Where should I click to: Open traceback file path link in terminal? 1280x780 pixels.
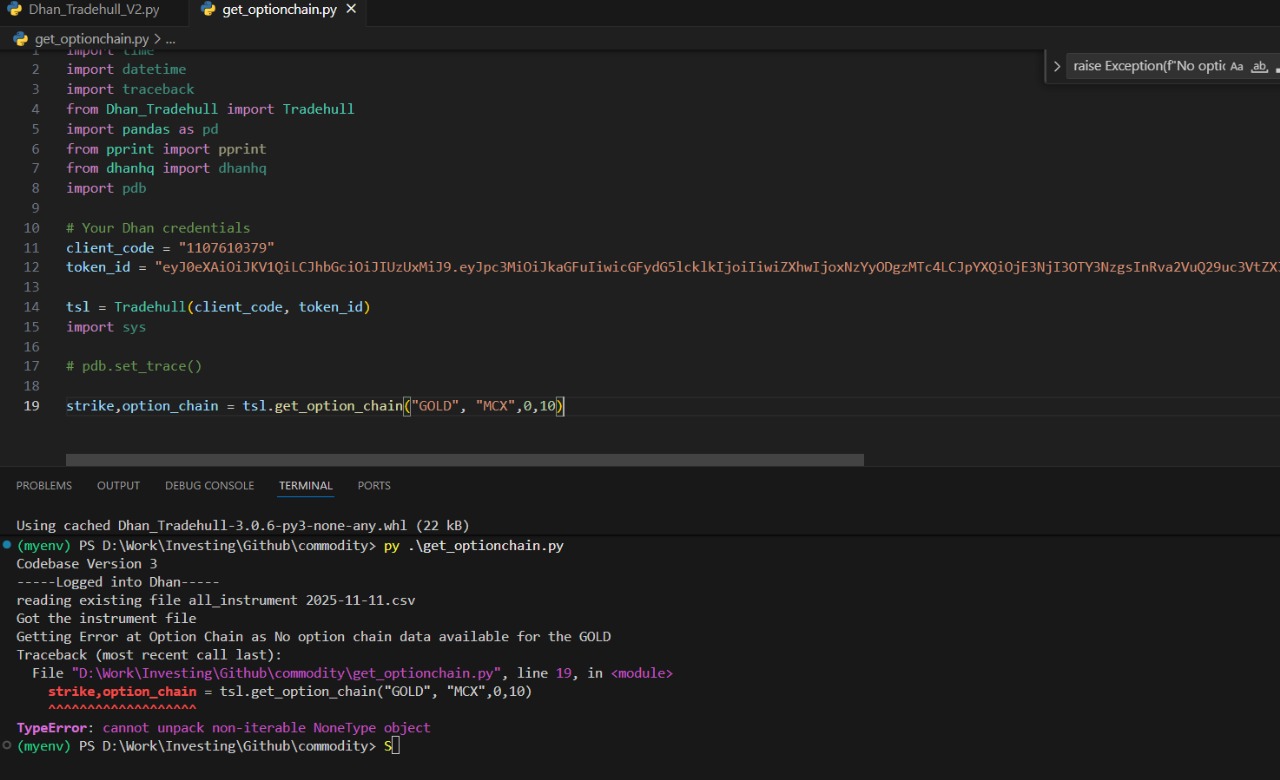point(287,673)
